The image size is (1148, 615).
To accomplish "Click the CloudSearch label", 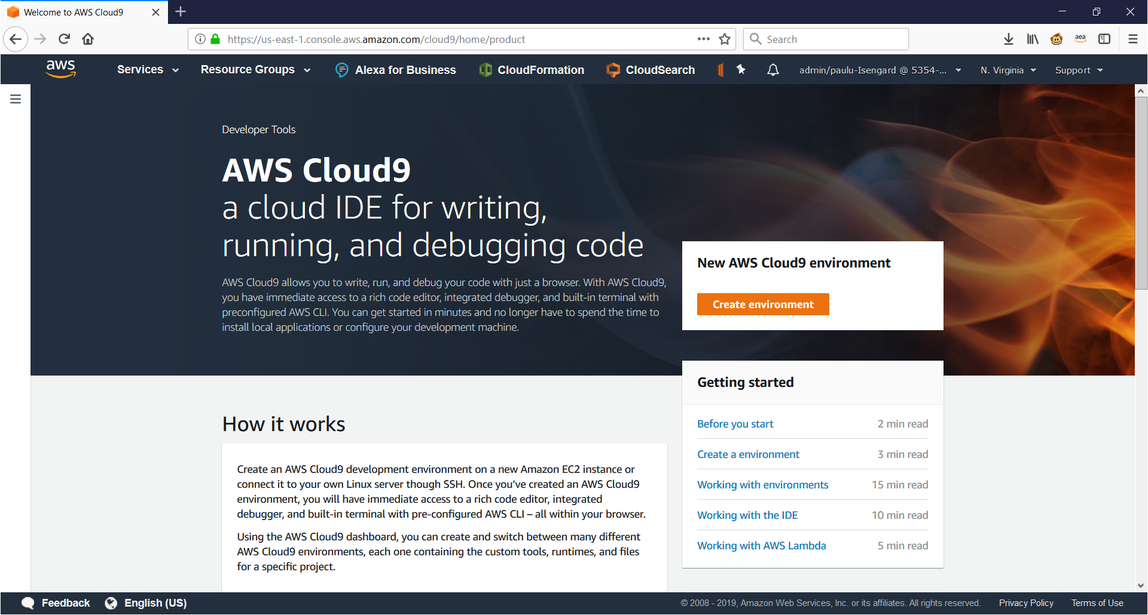I will point(660,70).
